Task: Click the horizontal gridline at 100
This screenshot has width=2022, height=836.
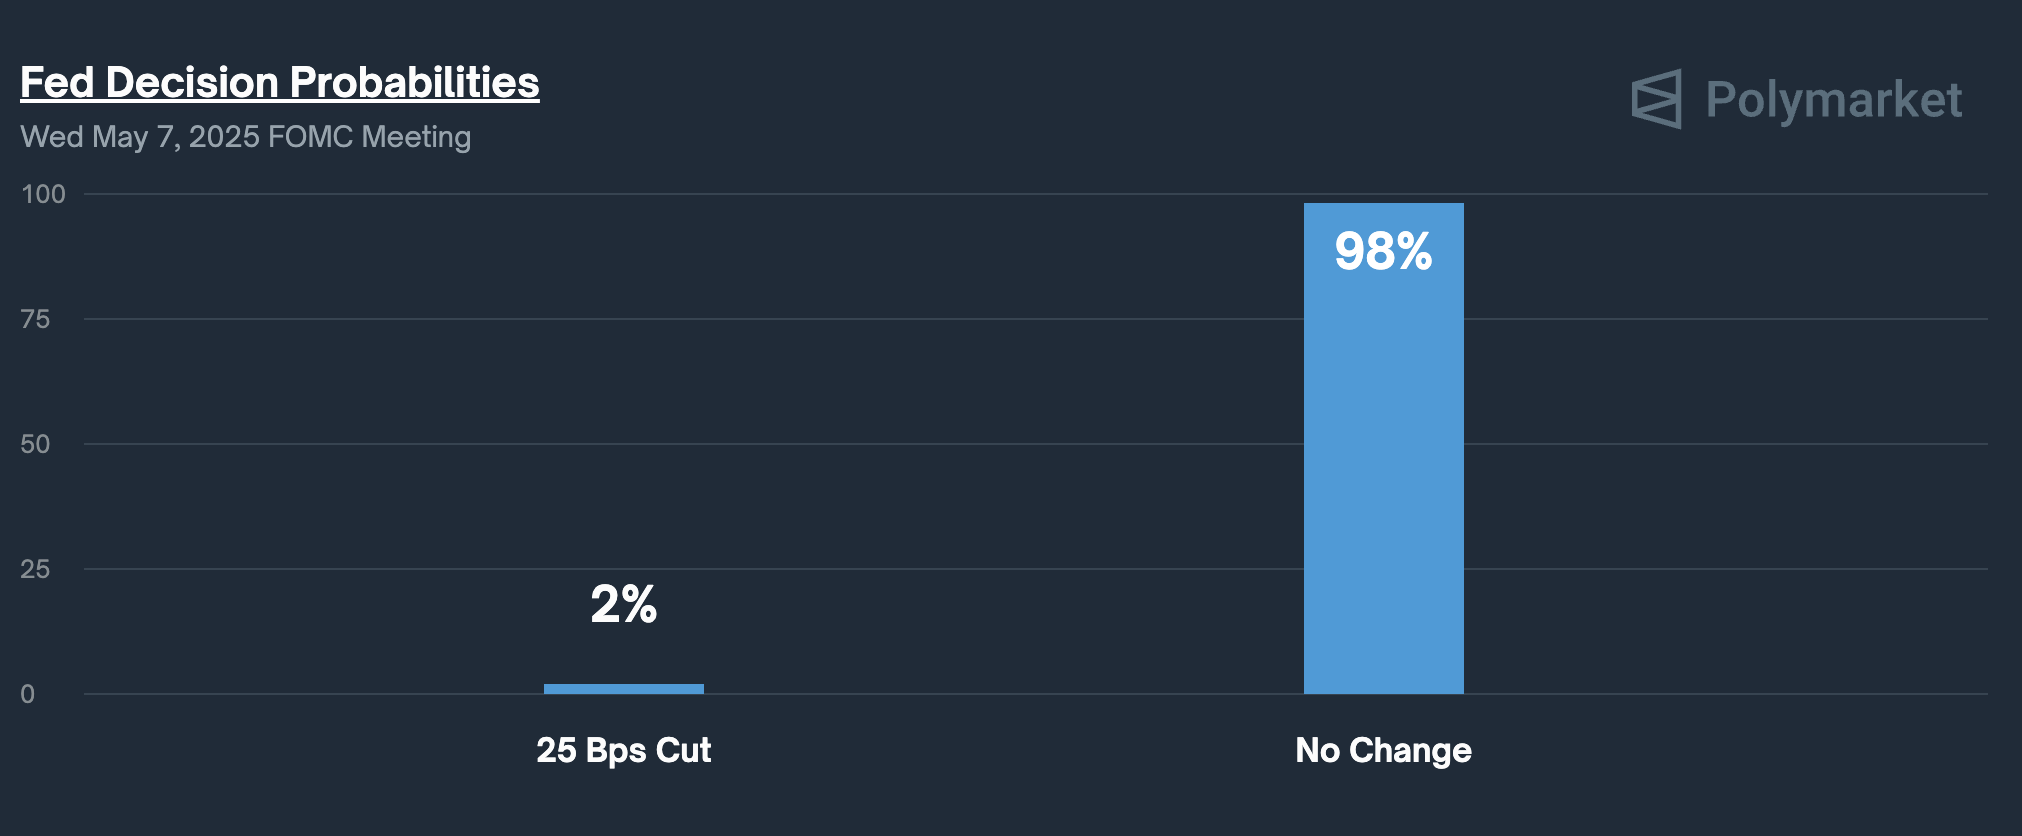Action: point(900,194)
